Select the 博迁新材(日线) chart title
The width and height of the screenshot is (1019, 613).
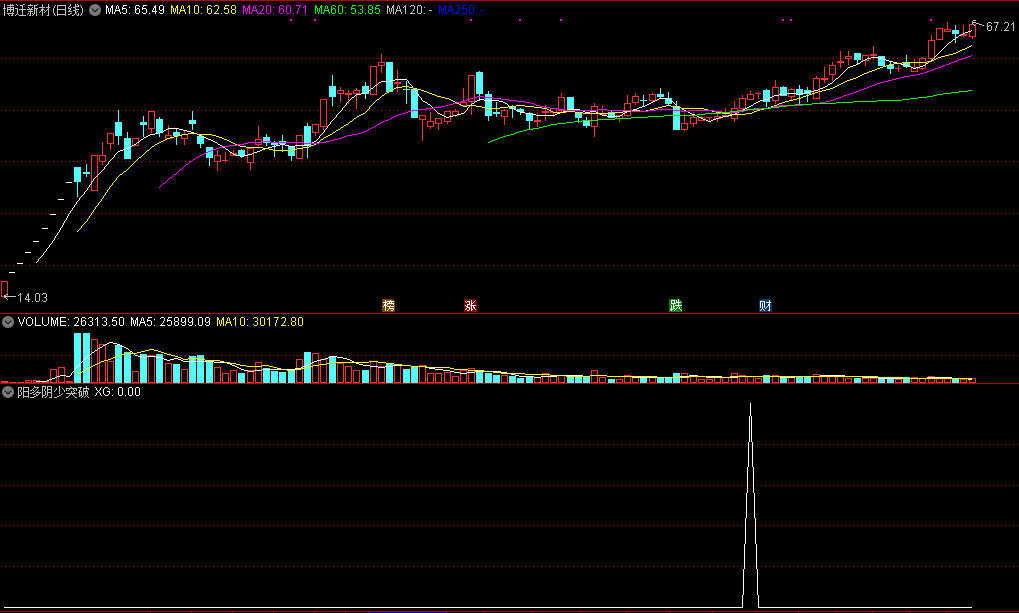(44, 10)
